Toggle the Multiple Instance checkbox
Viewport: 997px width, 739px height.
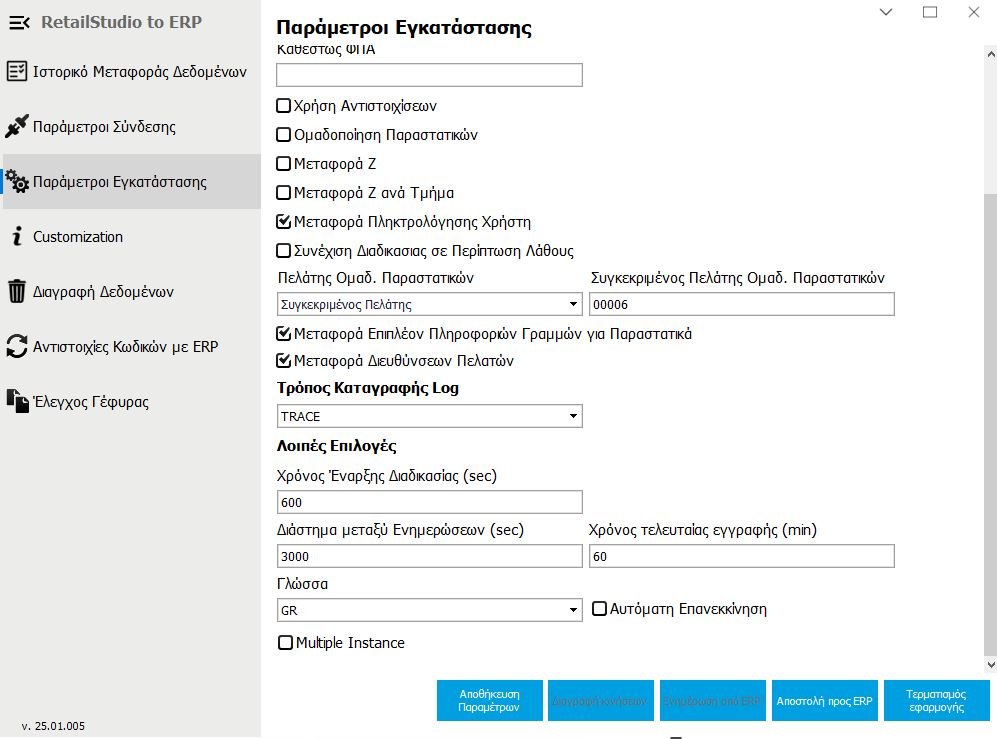point(285,643)
